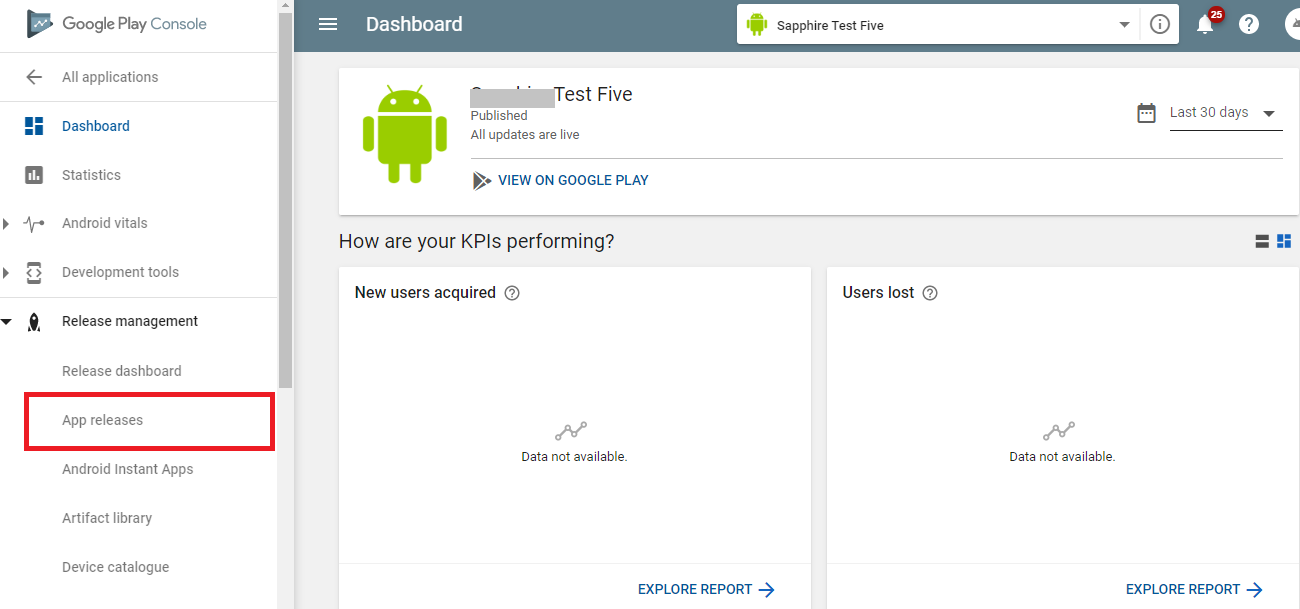
Task: Open the help question mark icon
Action: [1249, 25]
